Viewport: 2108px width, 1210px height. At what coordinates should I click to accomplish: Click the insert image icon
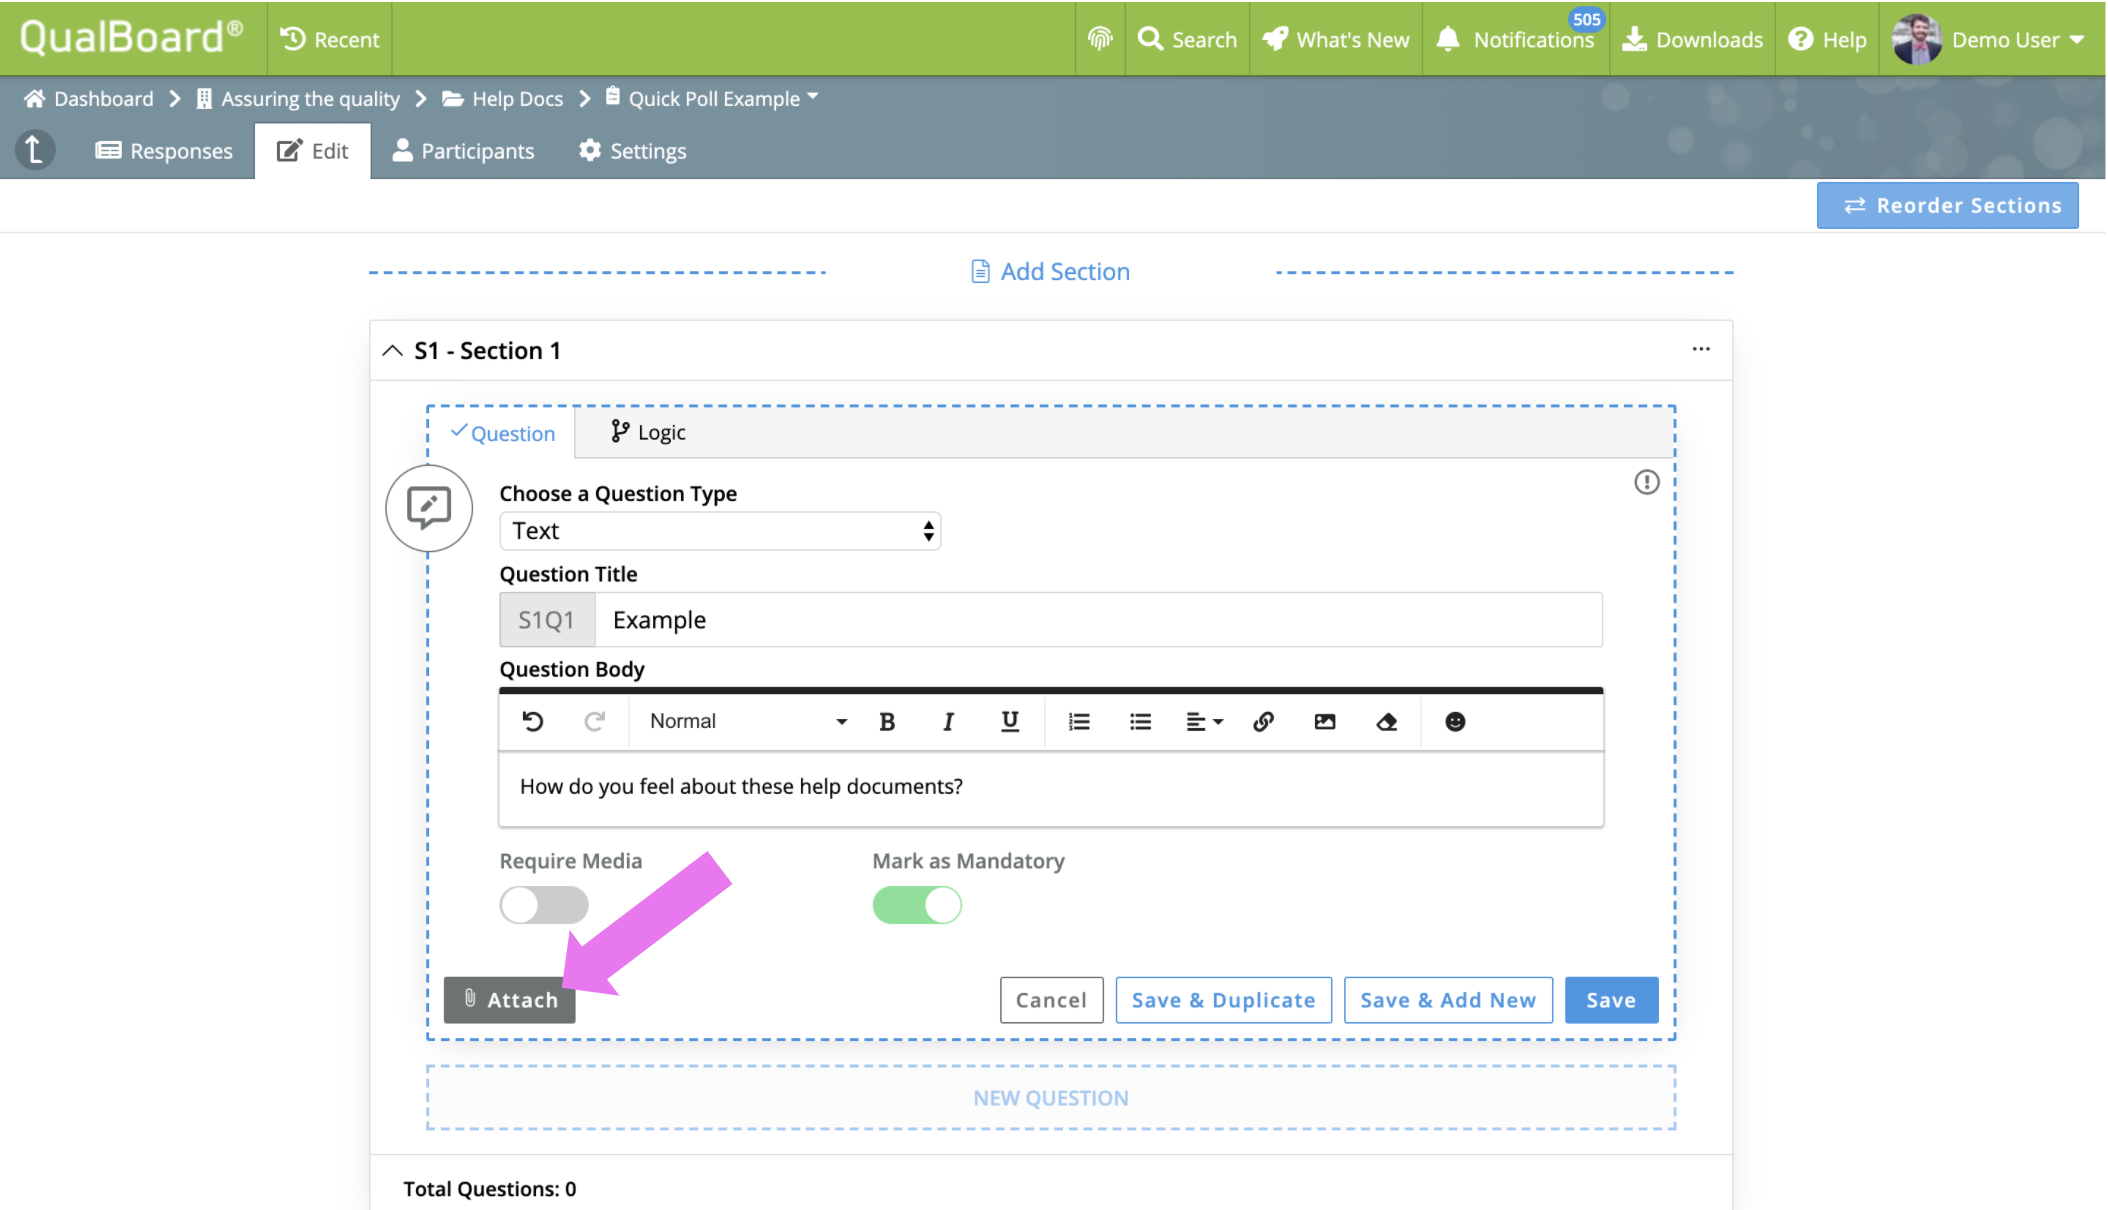tap(1325, 721)
